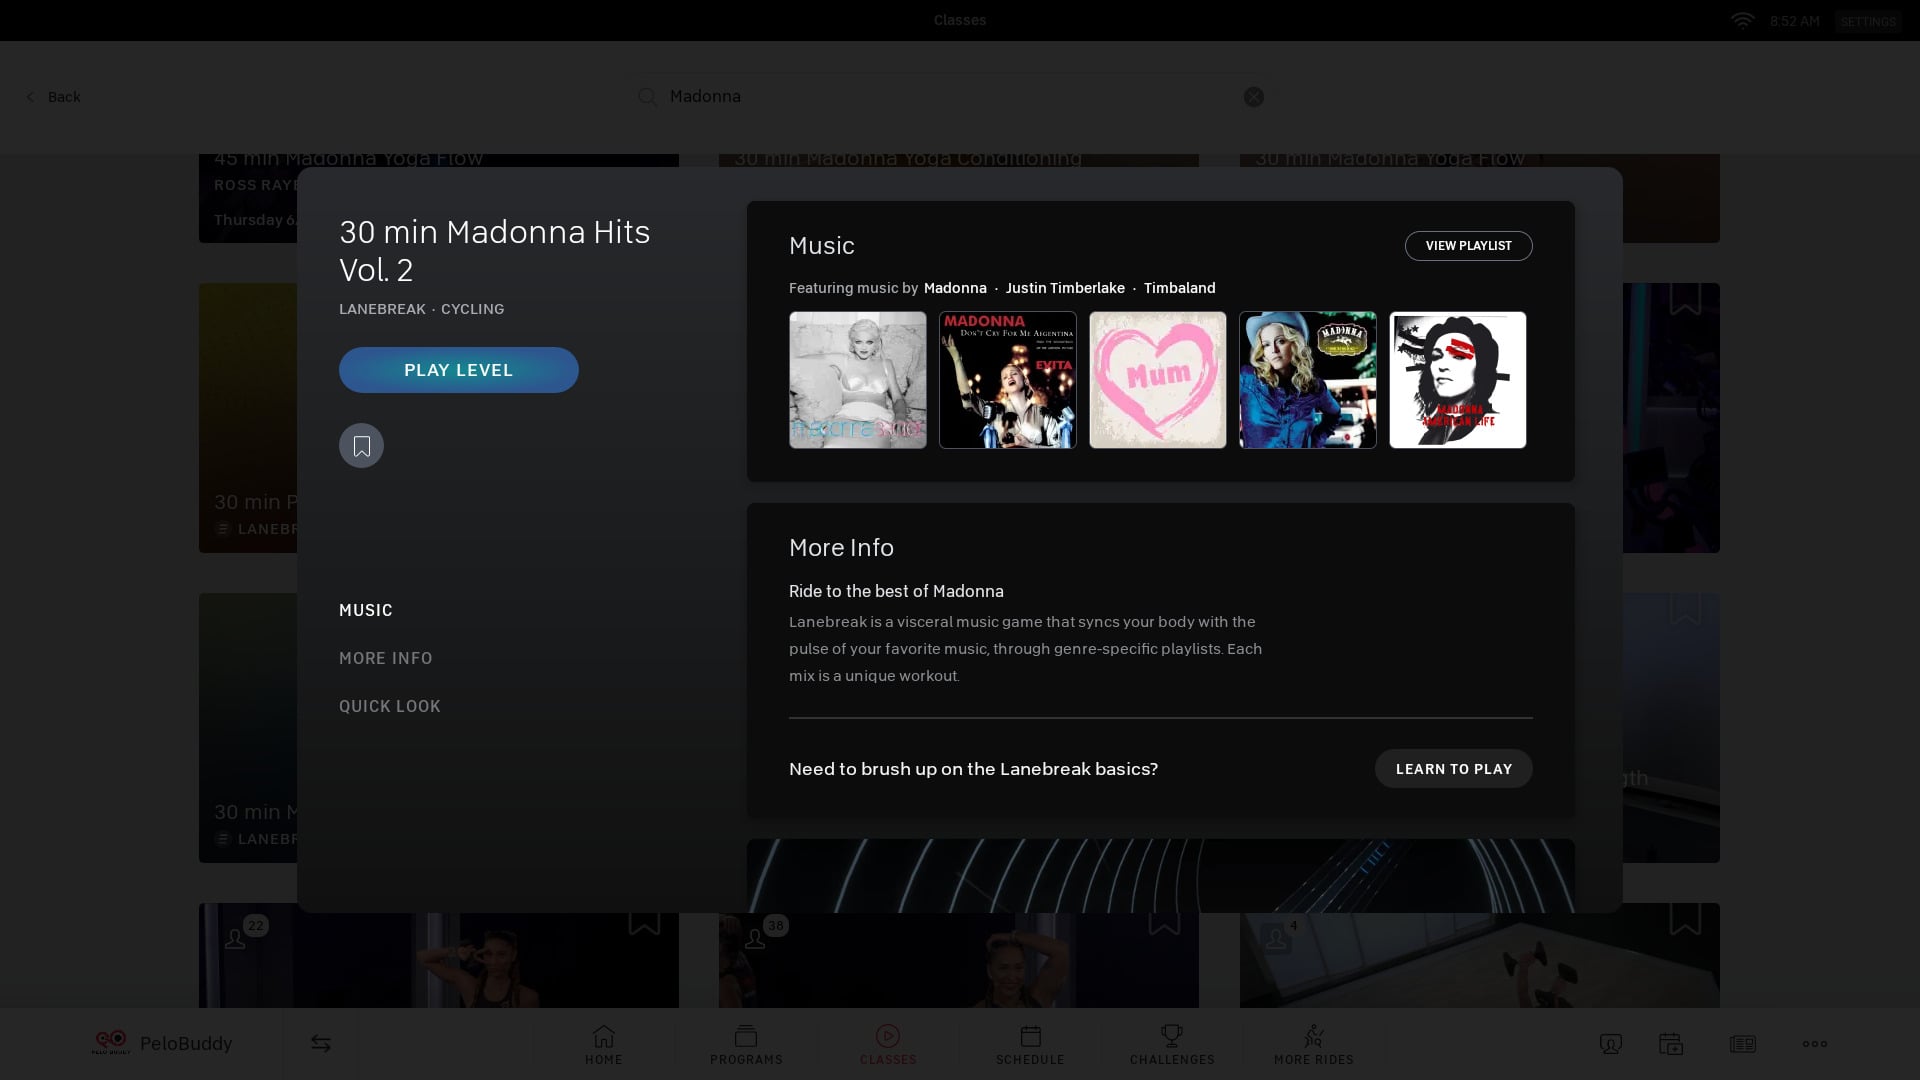Open Settings in the top bar
Viewport: 1920px width, 1080px height.
(1868, 21)
